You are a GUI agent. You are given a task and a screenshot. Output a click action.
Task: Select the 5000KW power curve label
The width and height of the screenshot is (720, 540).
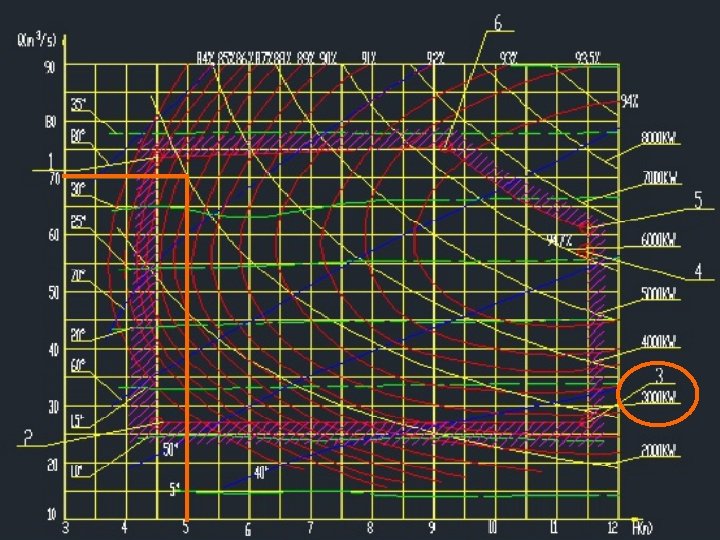pyautogui.click(x=658, y=293)
